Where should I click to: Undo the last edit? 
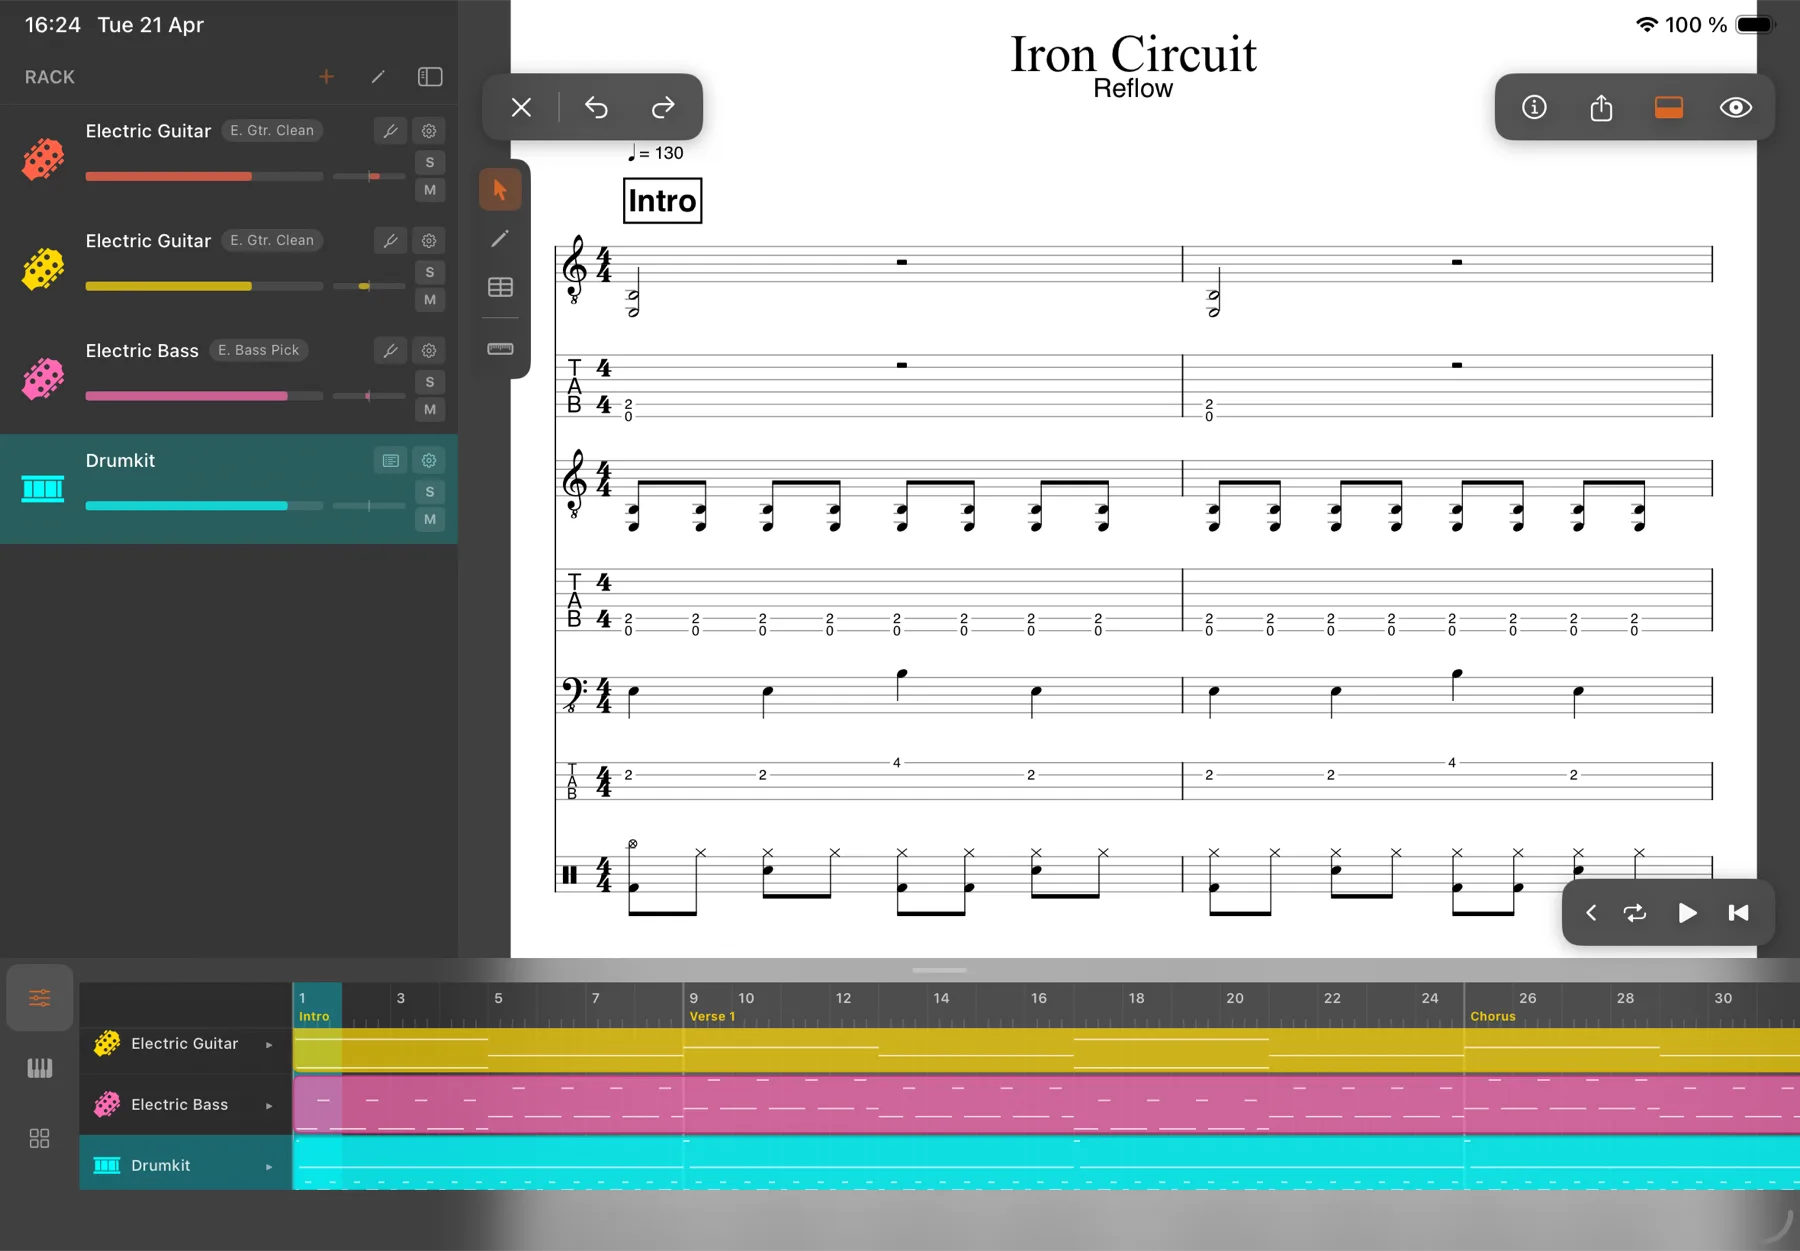596,107
